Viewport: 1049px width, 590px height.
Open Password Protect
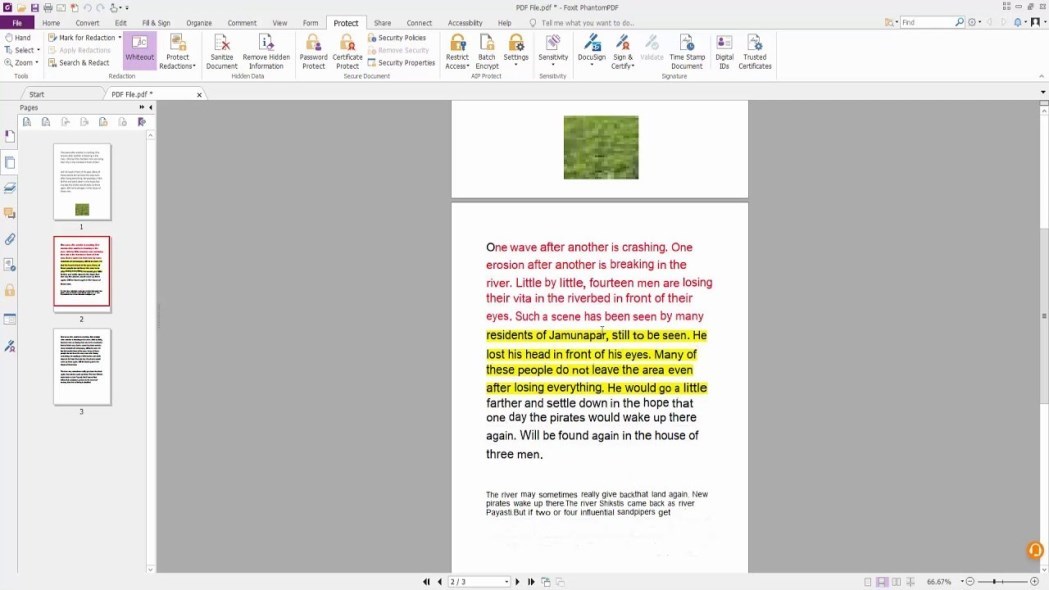pyautogui.click(x=313, y=50)
